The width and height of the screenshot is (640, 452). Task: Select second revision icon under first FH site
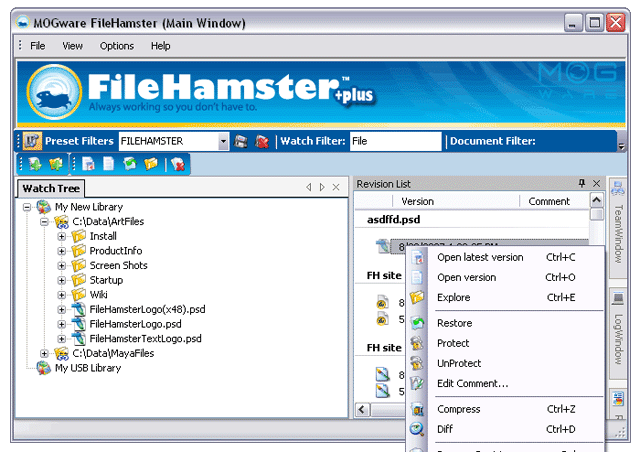(x=382, y=319)
